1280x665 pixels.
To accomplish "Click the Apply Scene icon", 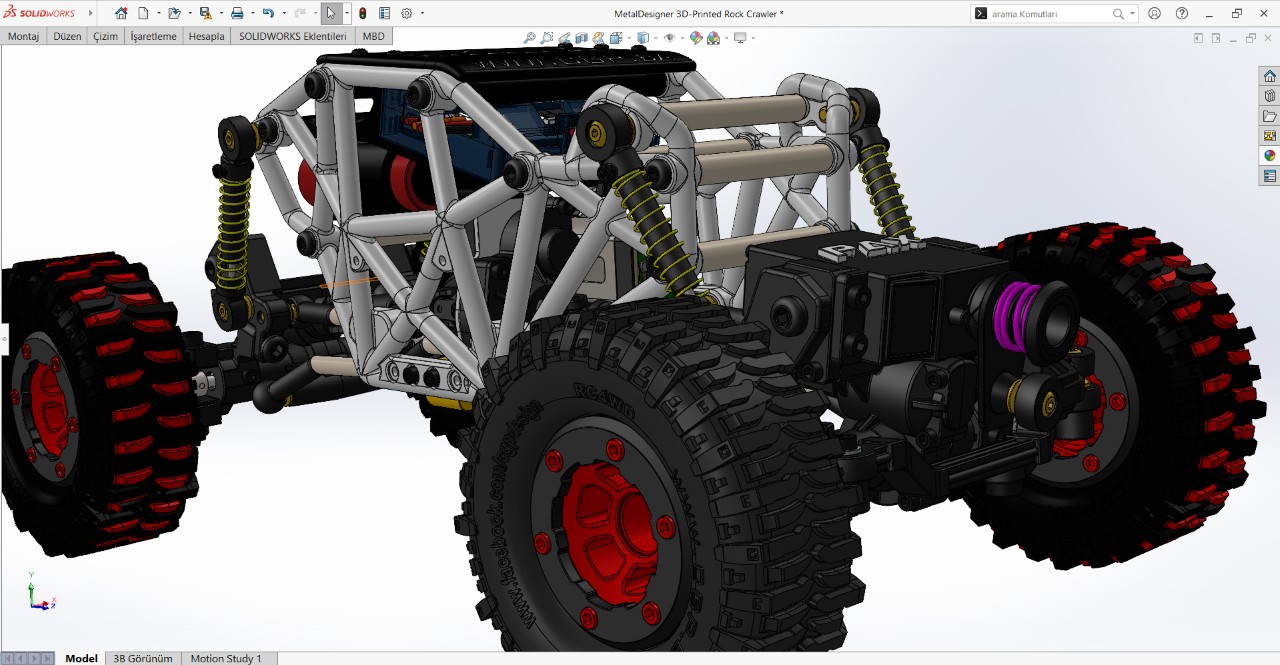I will coord(713,38).
